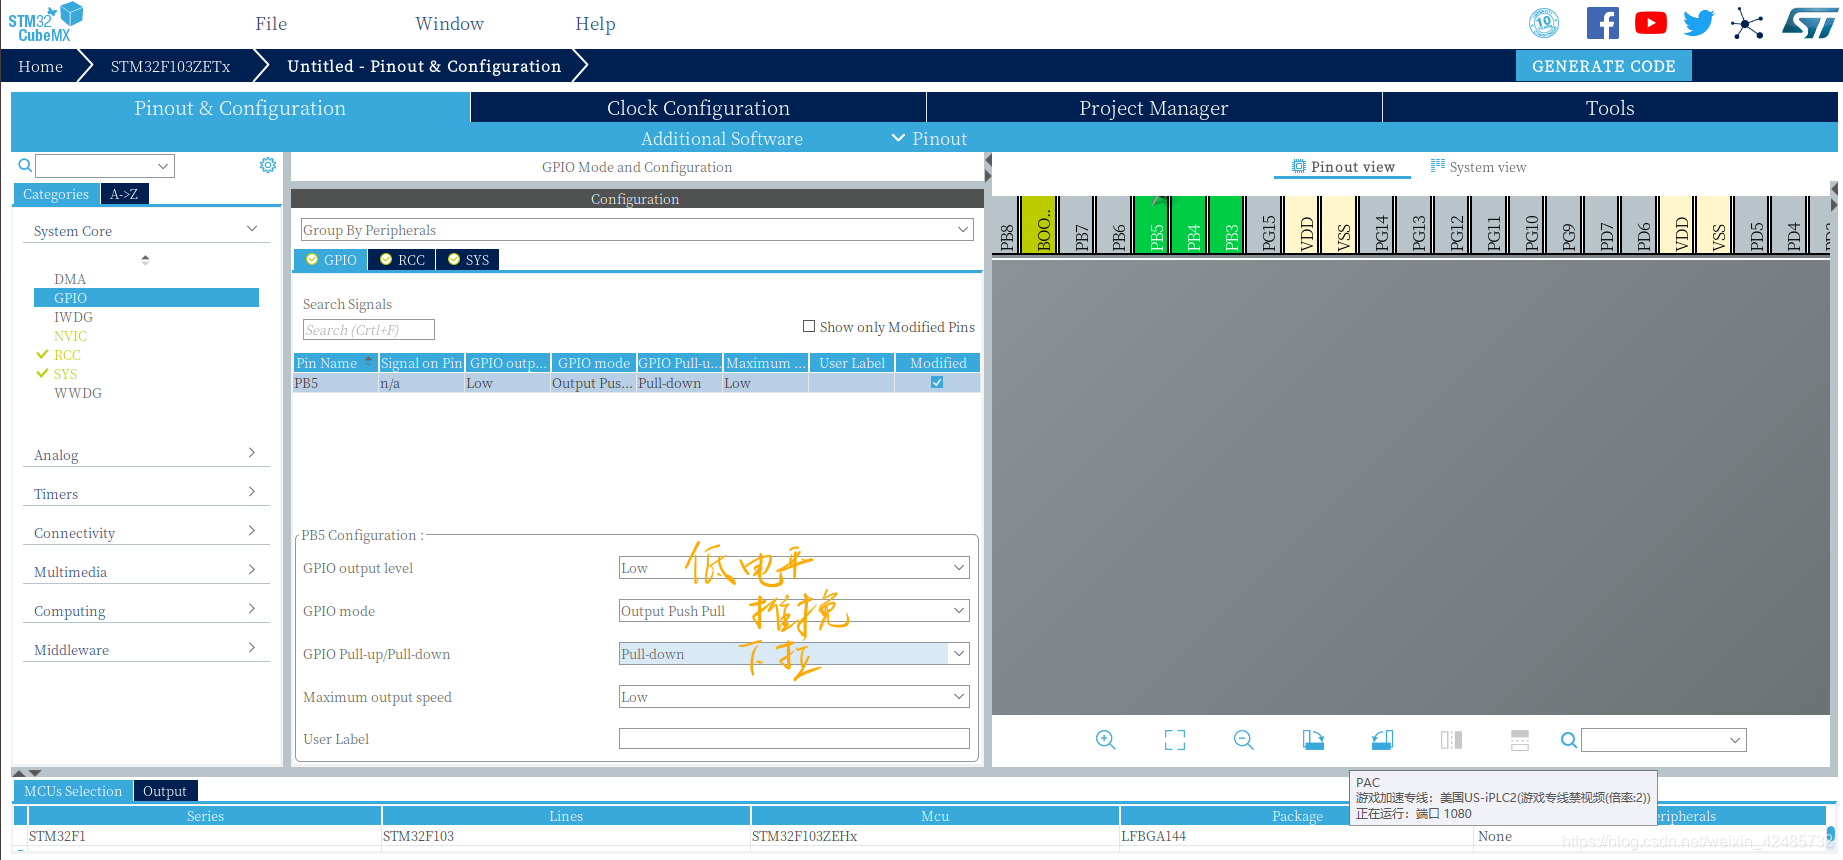
Task: Expand the Multimedia category
Action: coord(145,572)
